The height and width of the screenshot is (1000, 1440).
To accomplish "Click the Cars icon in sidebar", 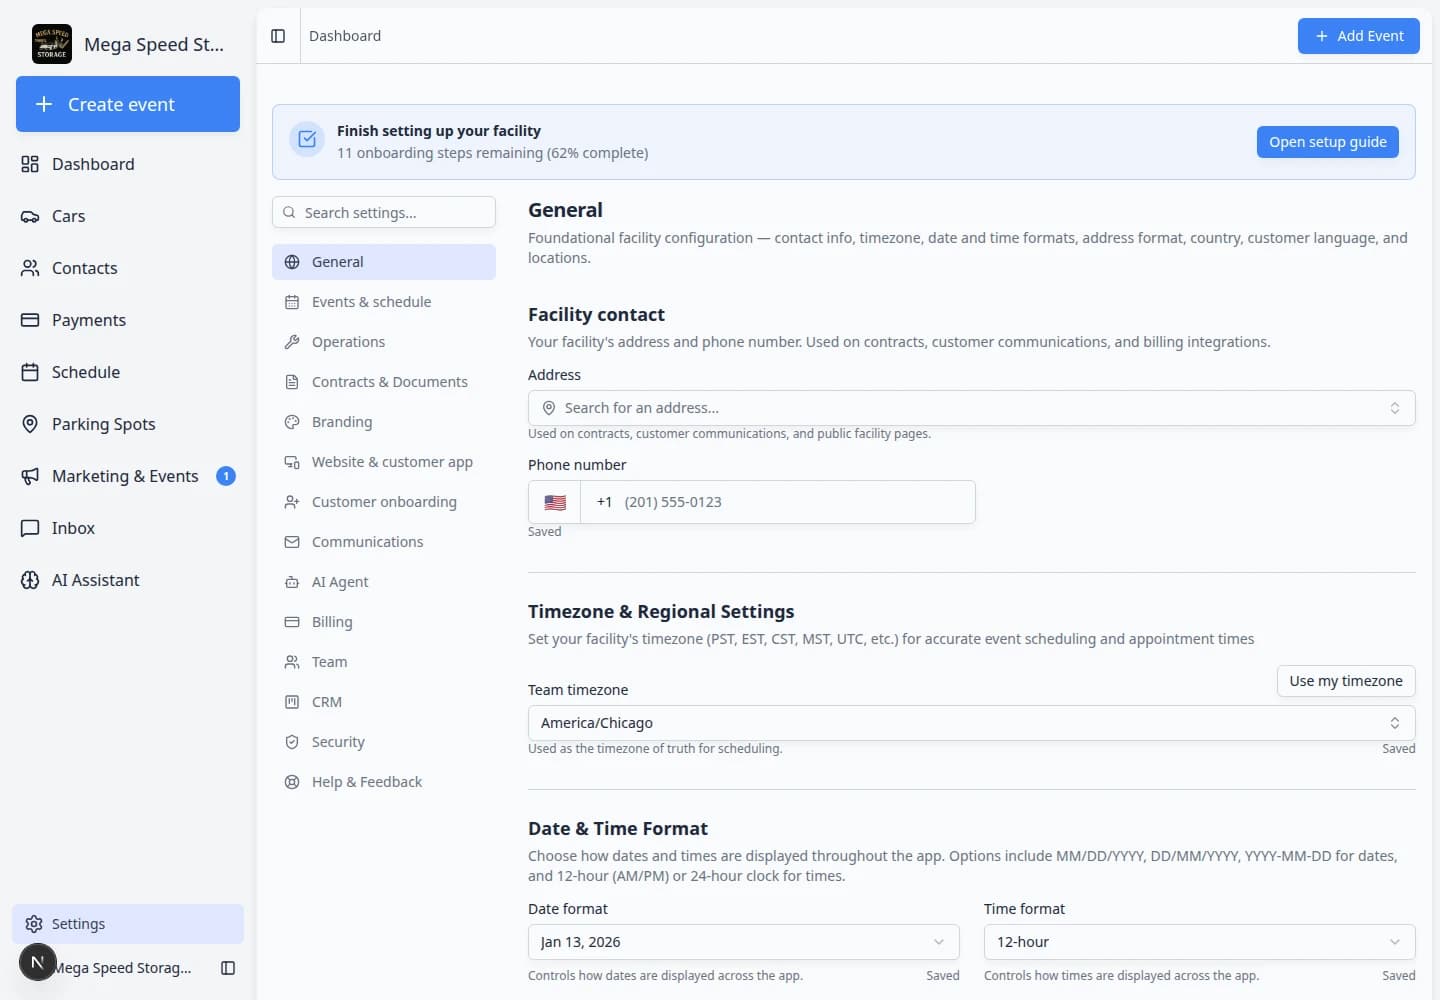I will 30,216.
